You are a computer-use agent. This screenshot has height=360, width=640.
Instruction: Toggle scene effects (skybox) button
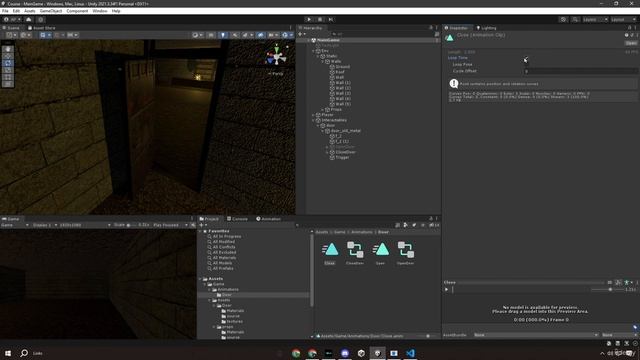[x=246, y=35]
